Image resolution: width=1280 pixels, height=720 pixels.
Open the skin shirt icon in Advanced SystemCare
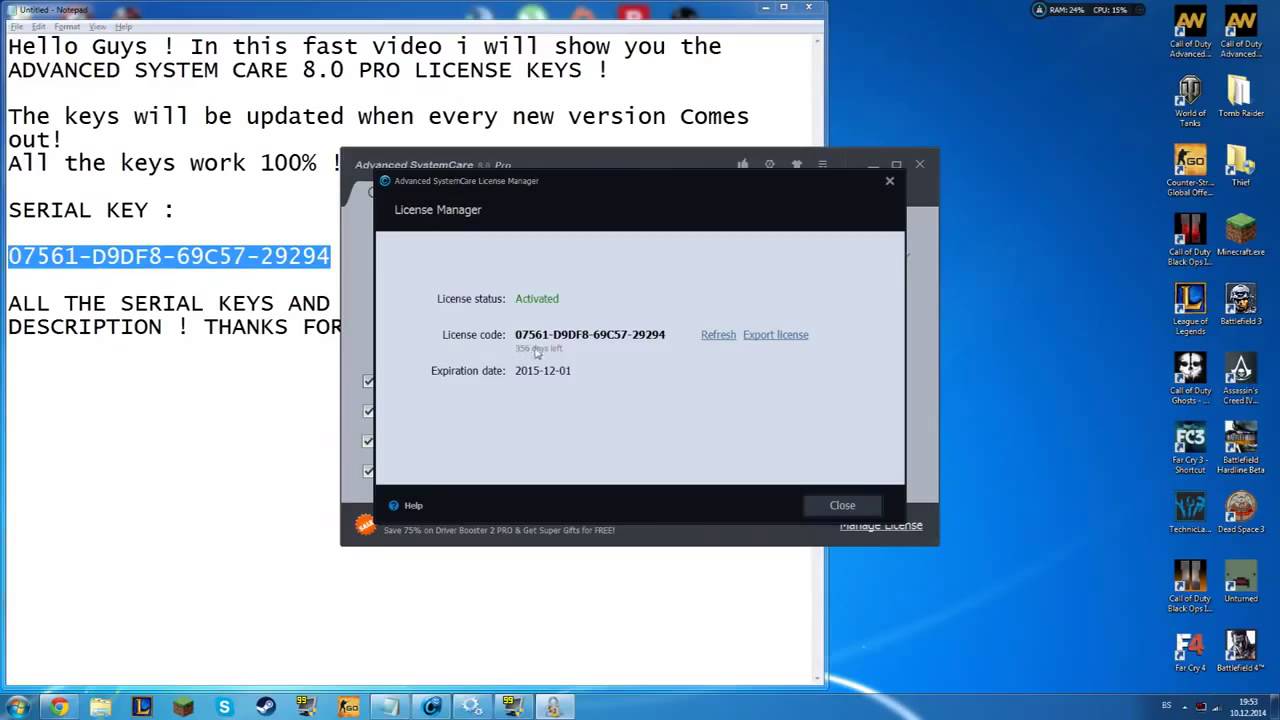click(796, 165)
